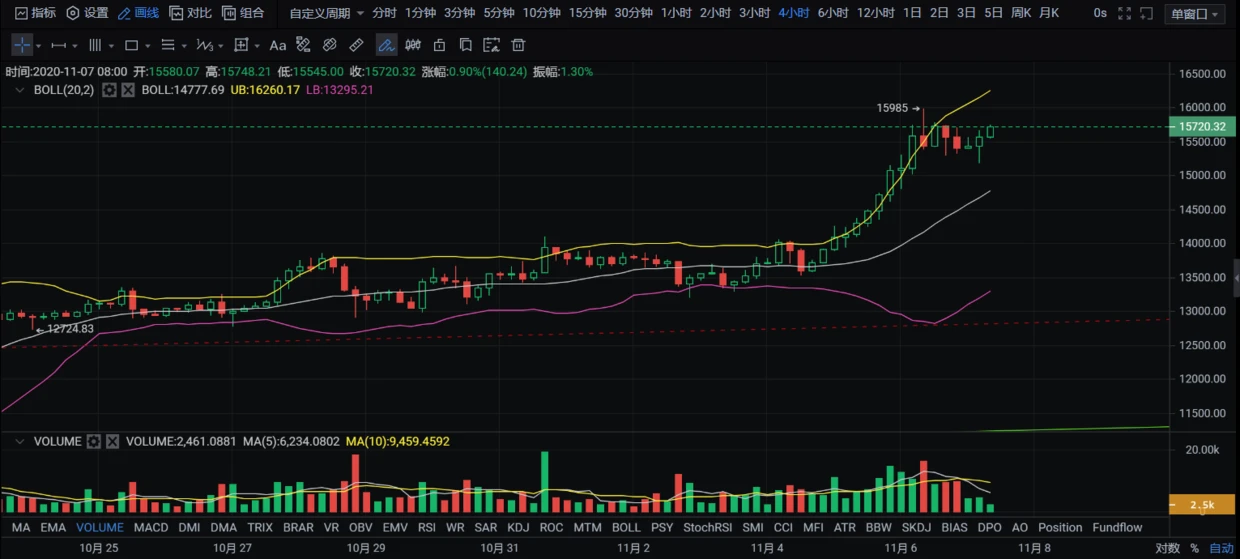
Task: Toggle 自动 auto scale
Action: point(1221,548)
